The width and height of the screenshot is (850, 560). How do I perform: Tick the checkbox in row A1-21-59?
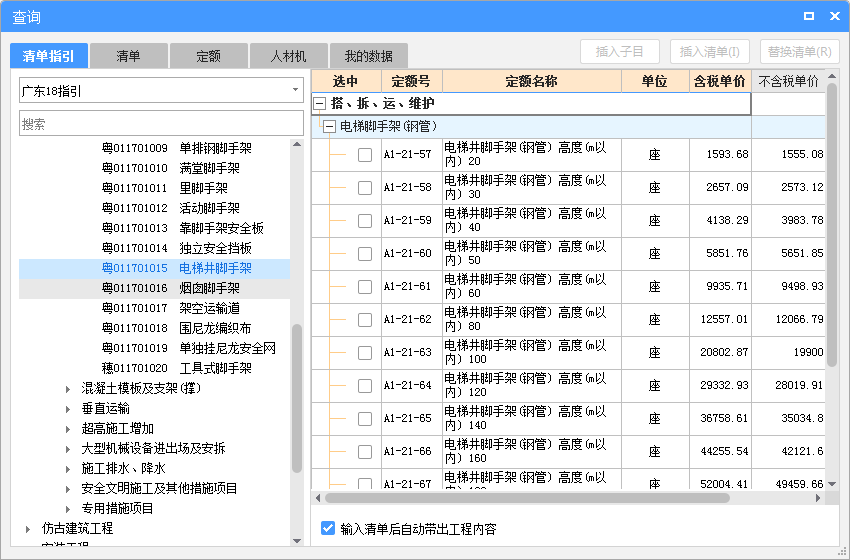pos(365,221)
